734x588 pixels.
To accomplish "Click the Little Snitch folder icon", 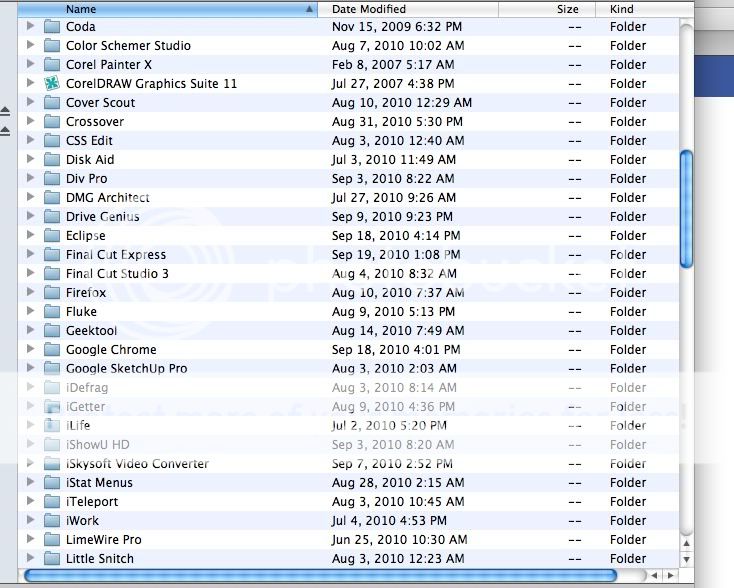I will click(x=52, y=559).
